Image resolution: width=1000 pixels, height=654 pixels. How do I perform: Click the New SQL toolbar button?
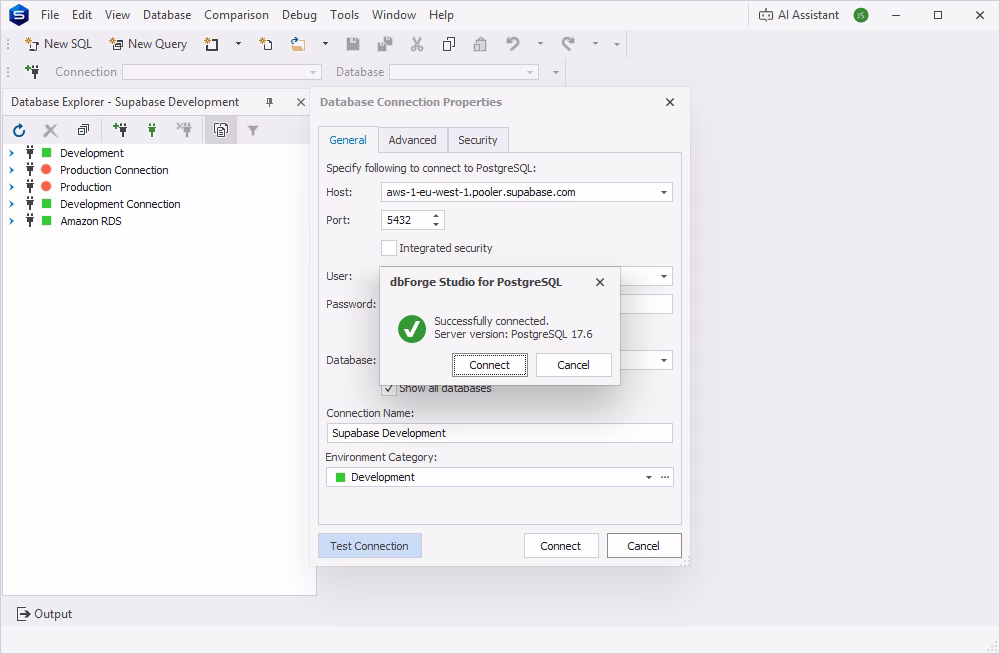click(x=58, y=44)
